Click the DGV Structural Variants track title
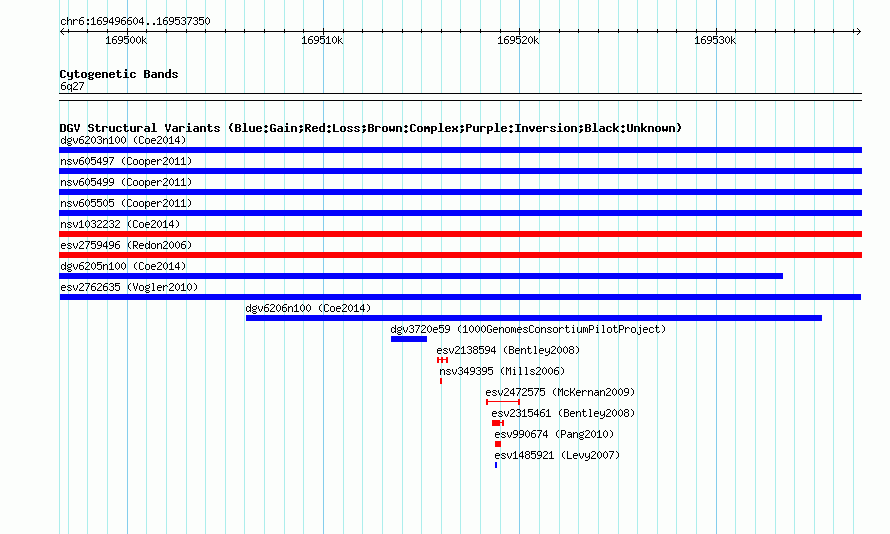The image size is (890, 534). tap(371, 128)
